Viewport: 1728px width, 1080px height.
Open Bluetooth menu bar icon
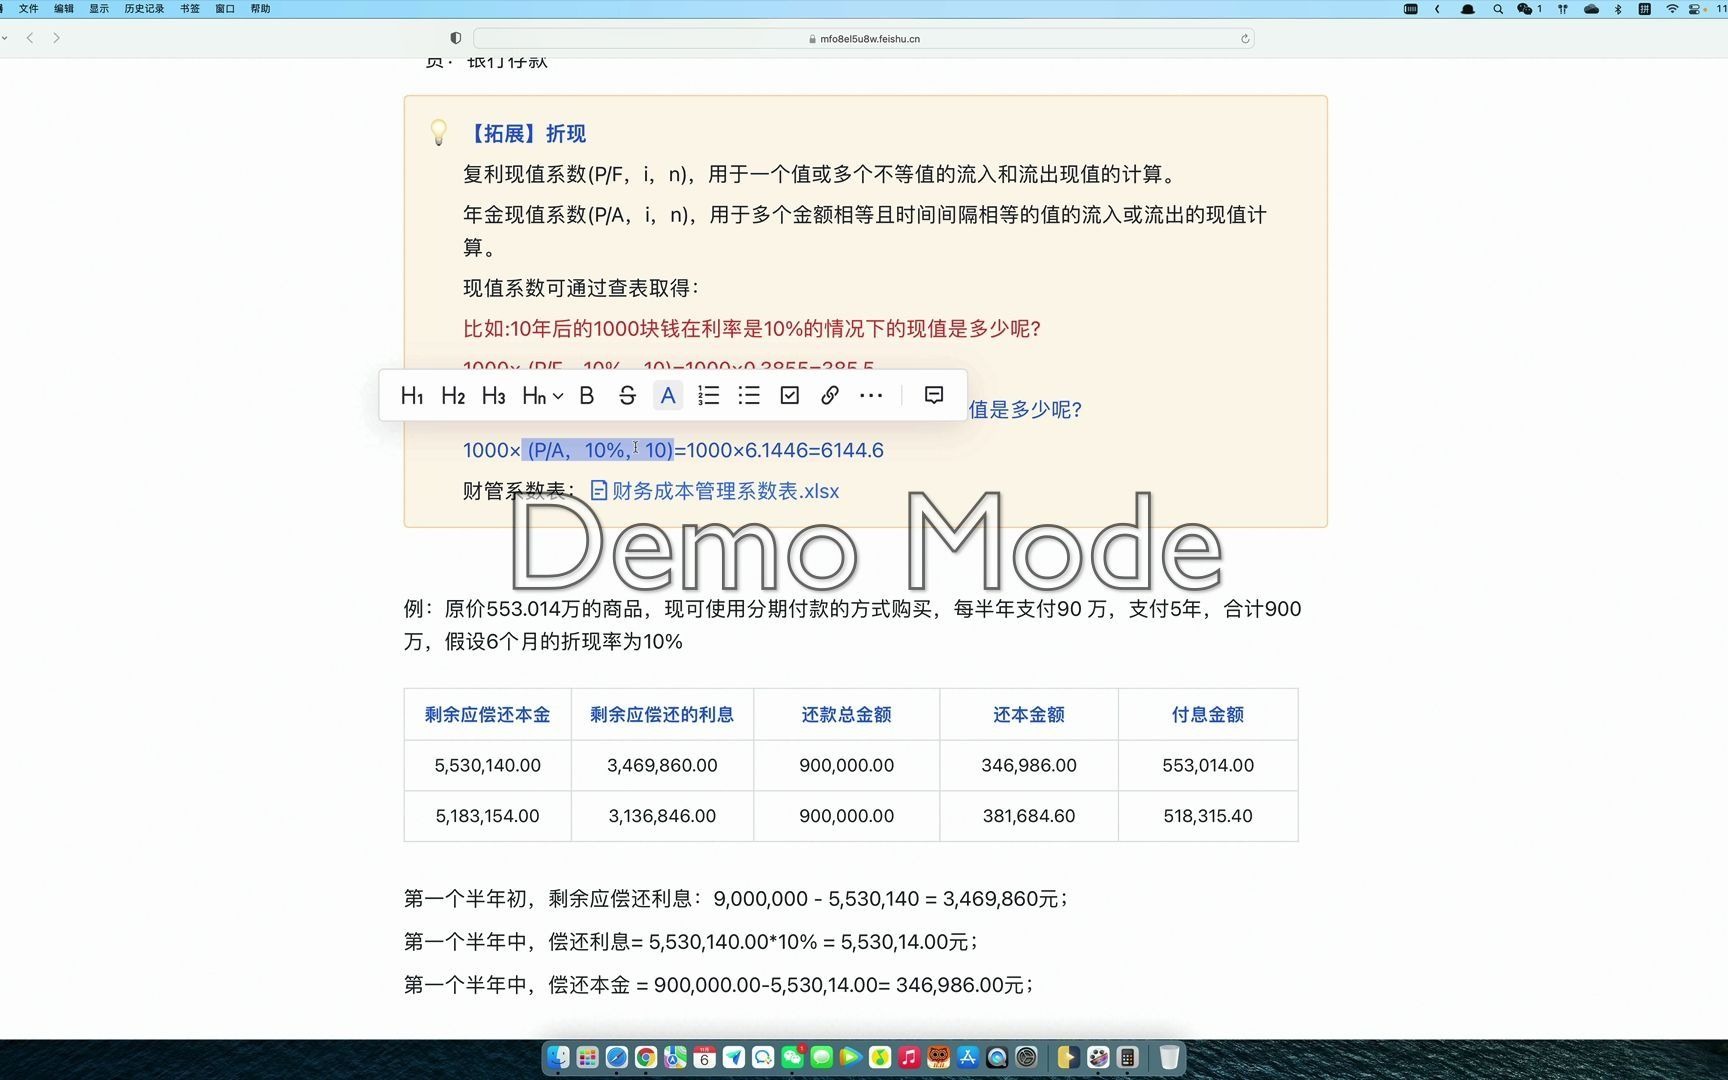click(1618, 8)
